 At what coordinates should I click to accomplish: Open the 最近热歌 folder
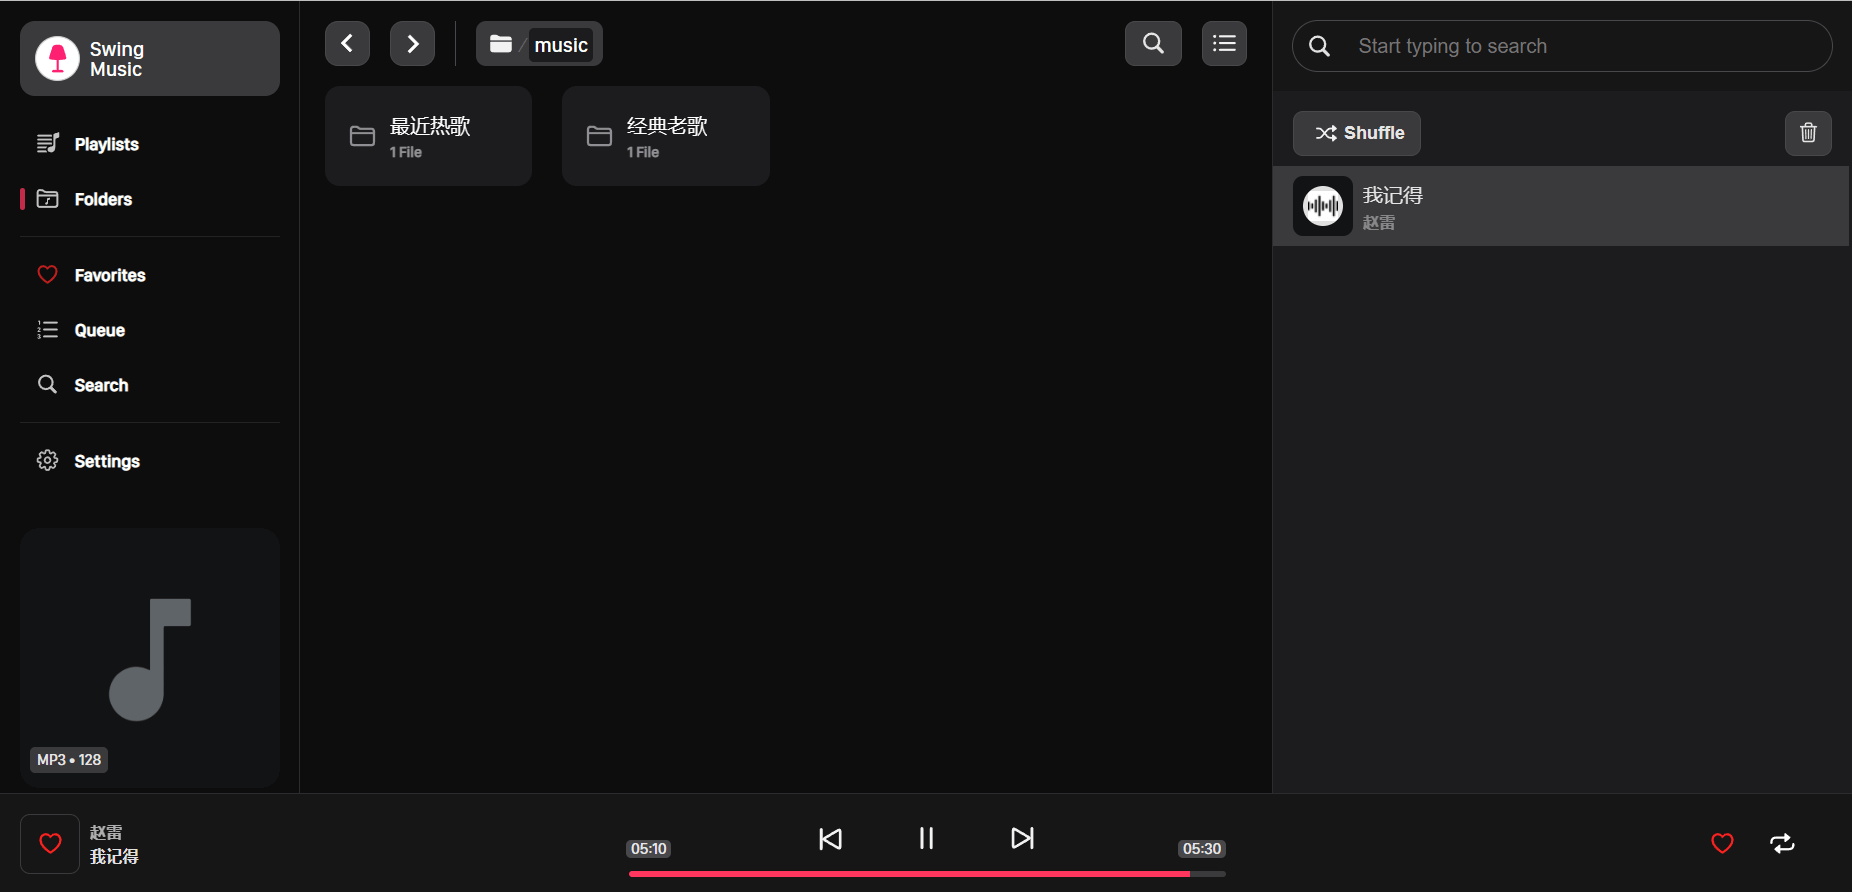coord(428,136)
